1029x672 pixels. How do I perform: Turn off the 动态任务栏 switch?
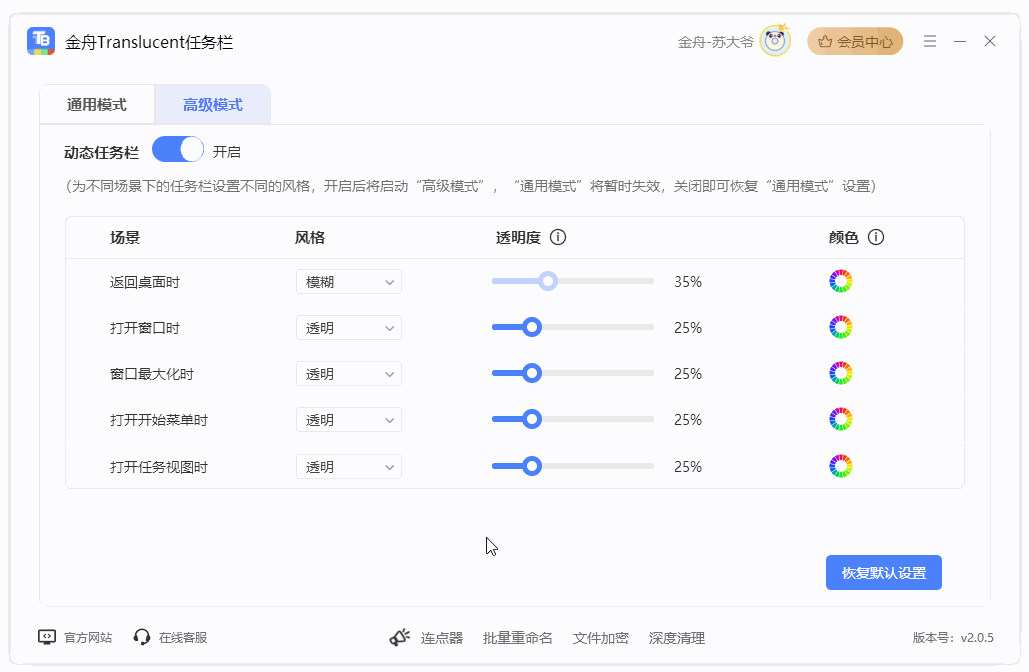click(x=178, y=151)
